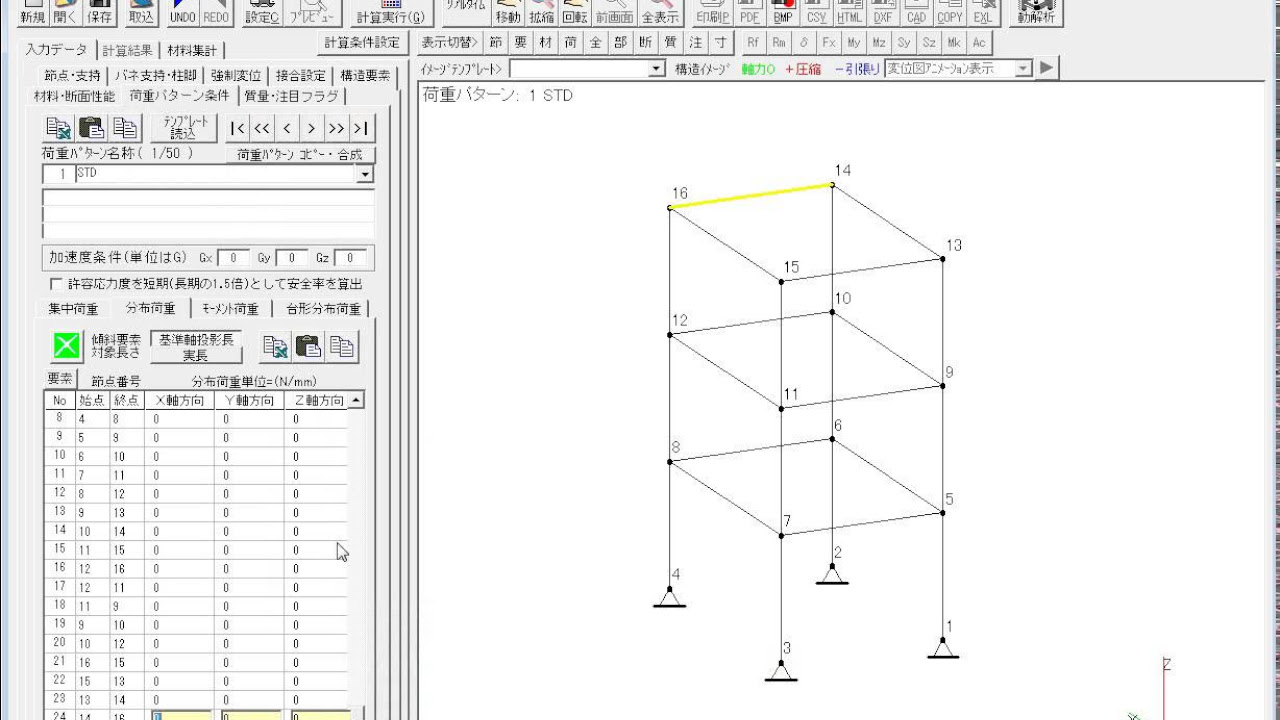Click the green X icon in distributed load tab

pyautogui.click(x=67, y=346)
